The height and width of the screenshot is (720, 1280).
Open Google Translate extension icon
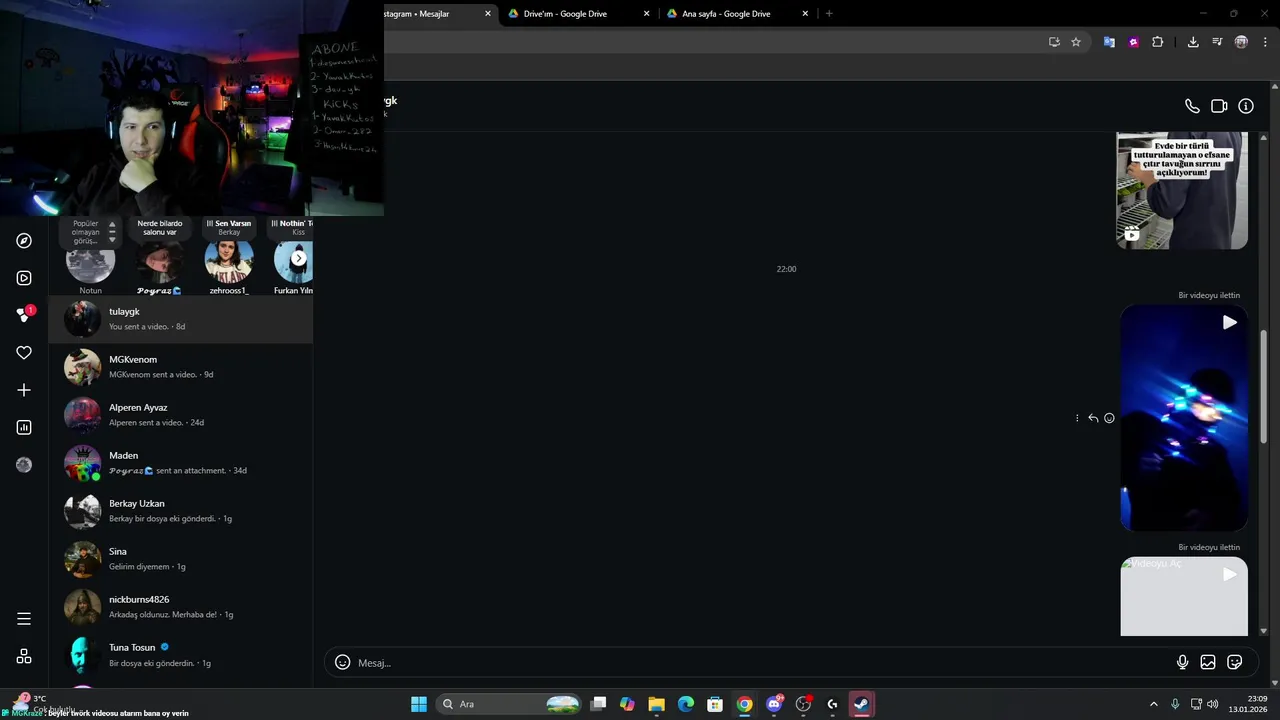[x=1109, y=42]
